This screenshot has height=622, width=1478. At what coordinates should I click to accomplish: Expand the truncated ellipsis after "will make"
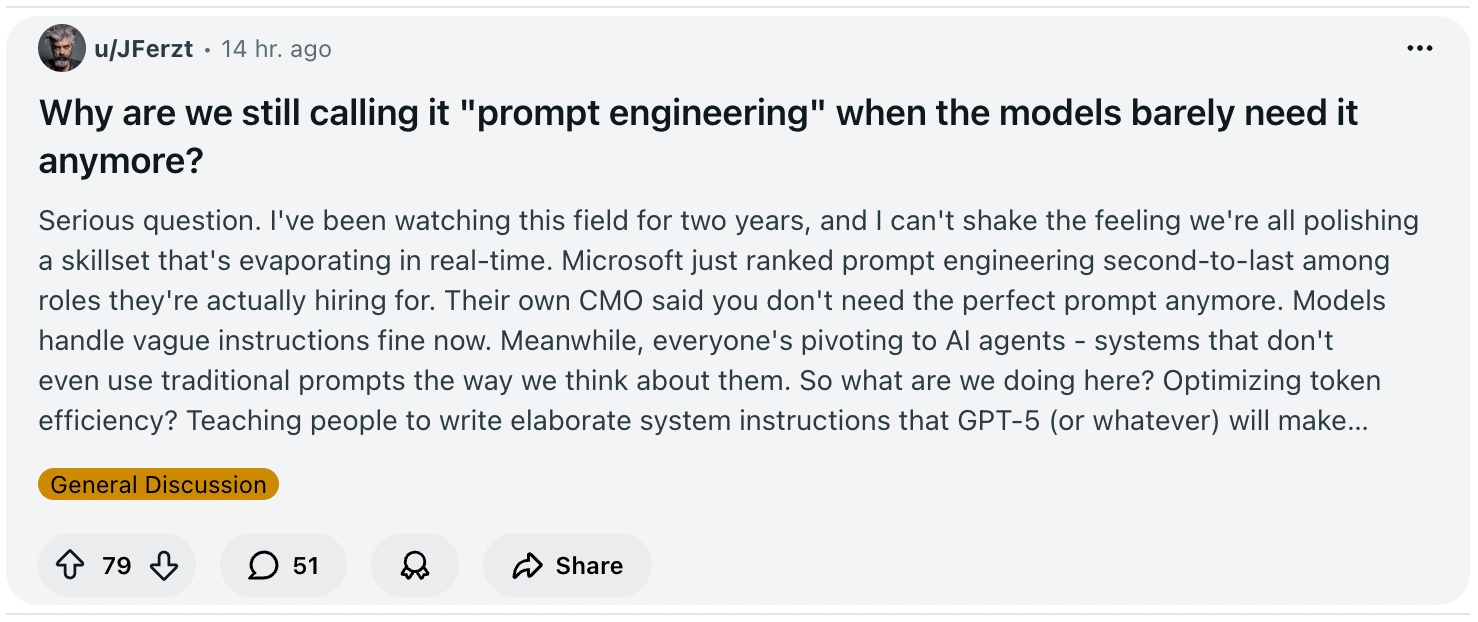pyautogui.click(x=1357, y=421)
